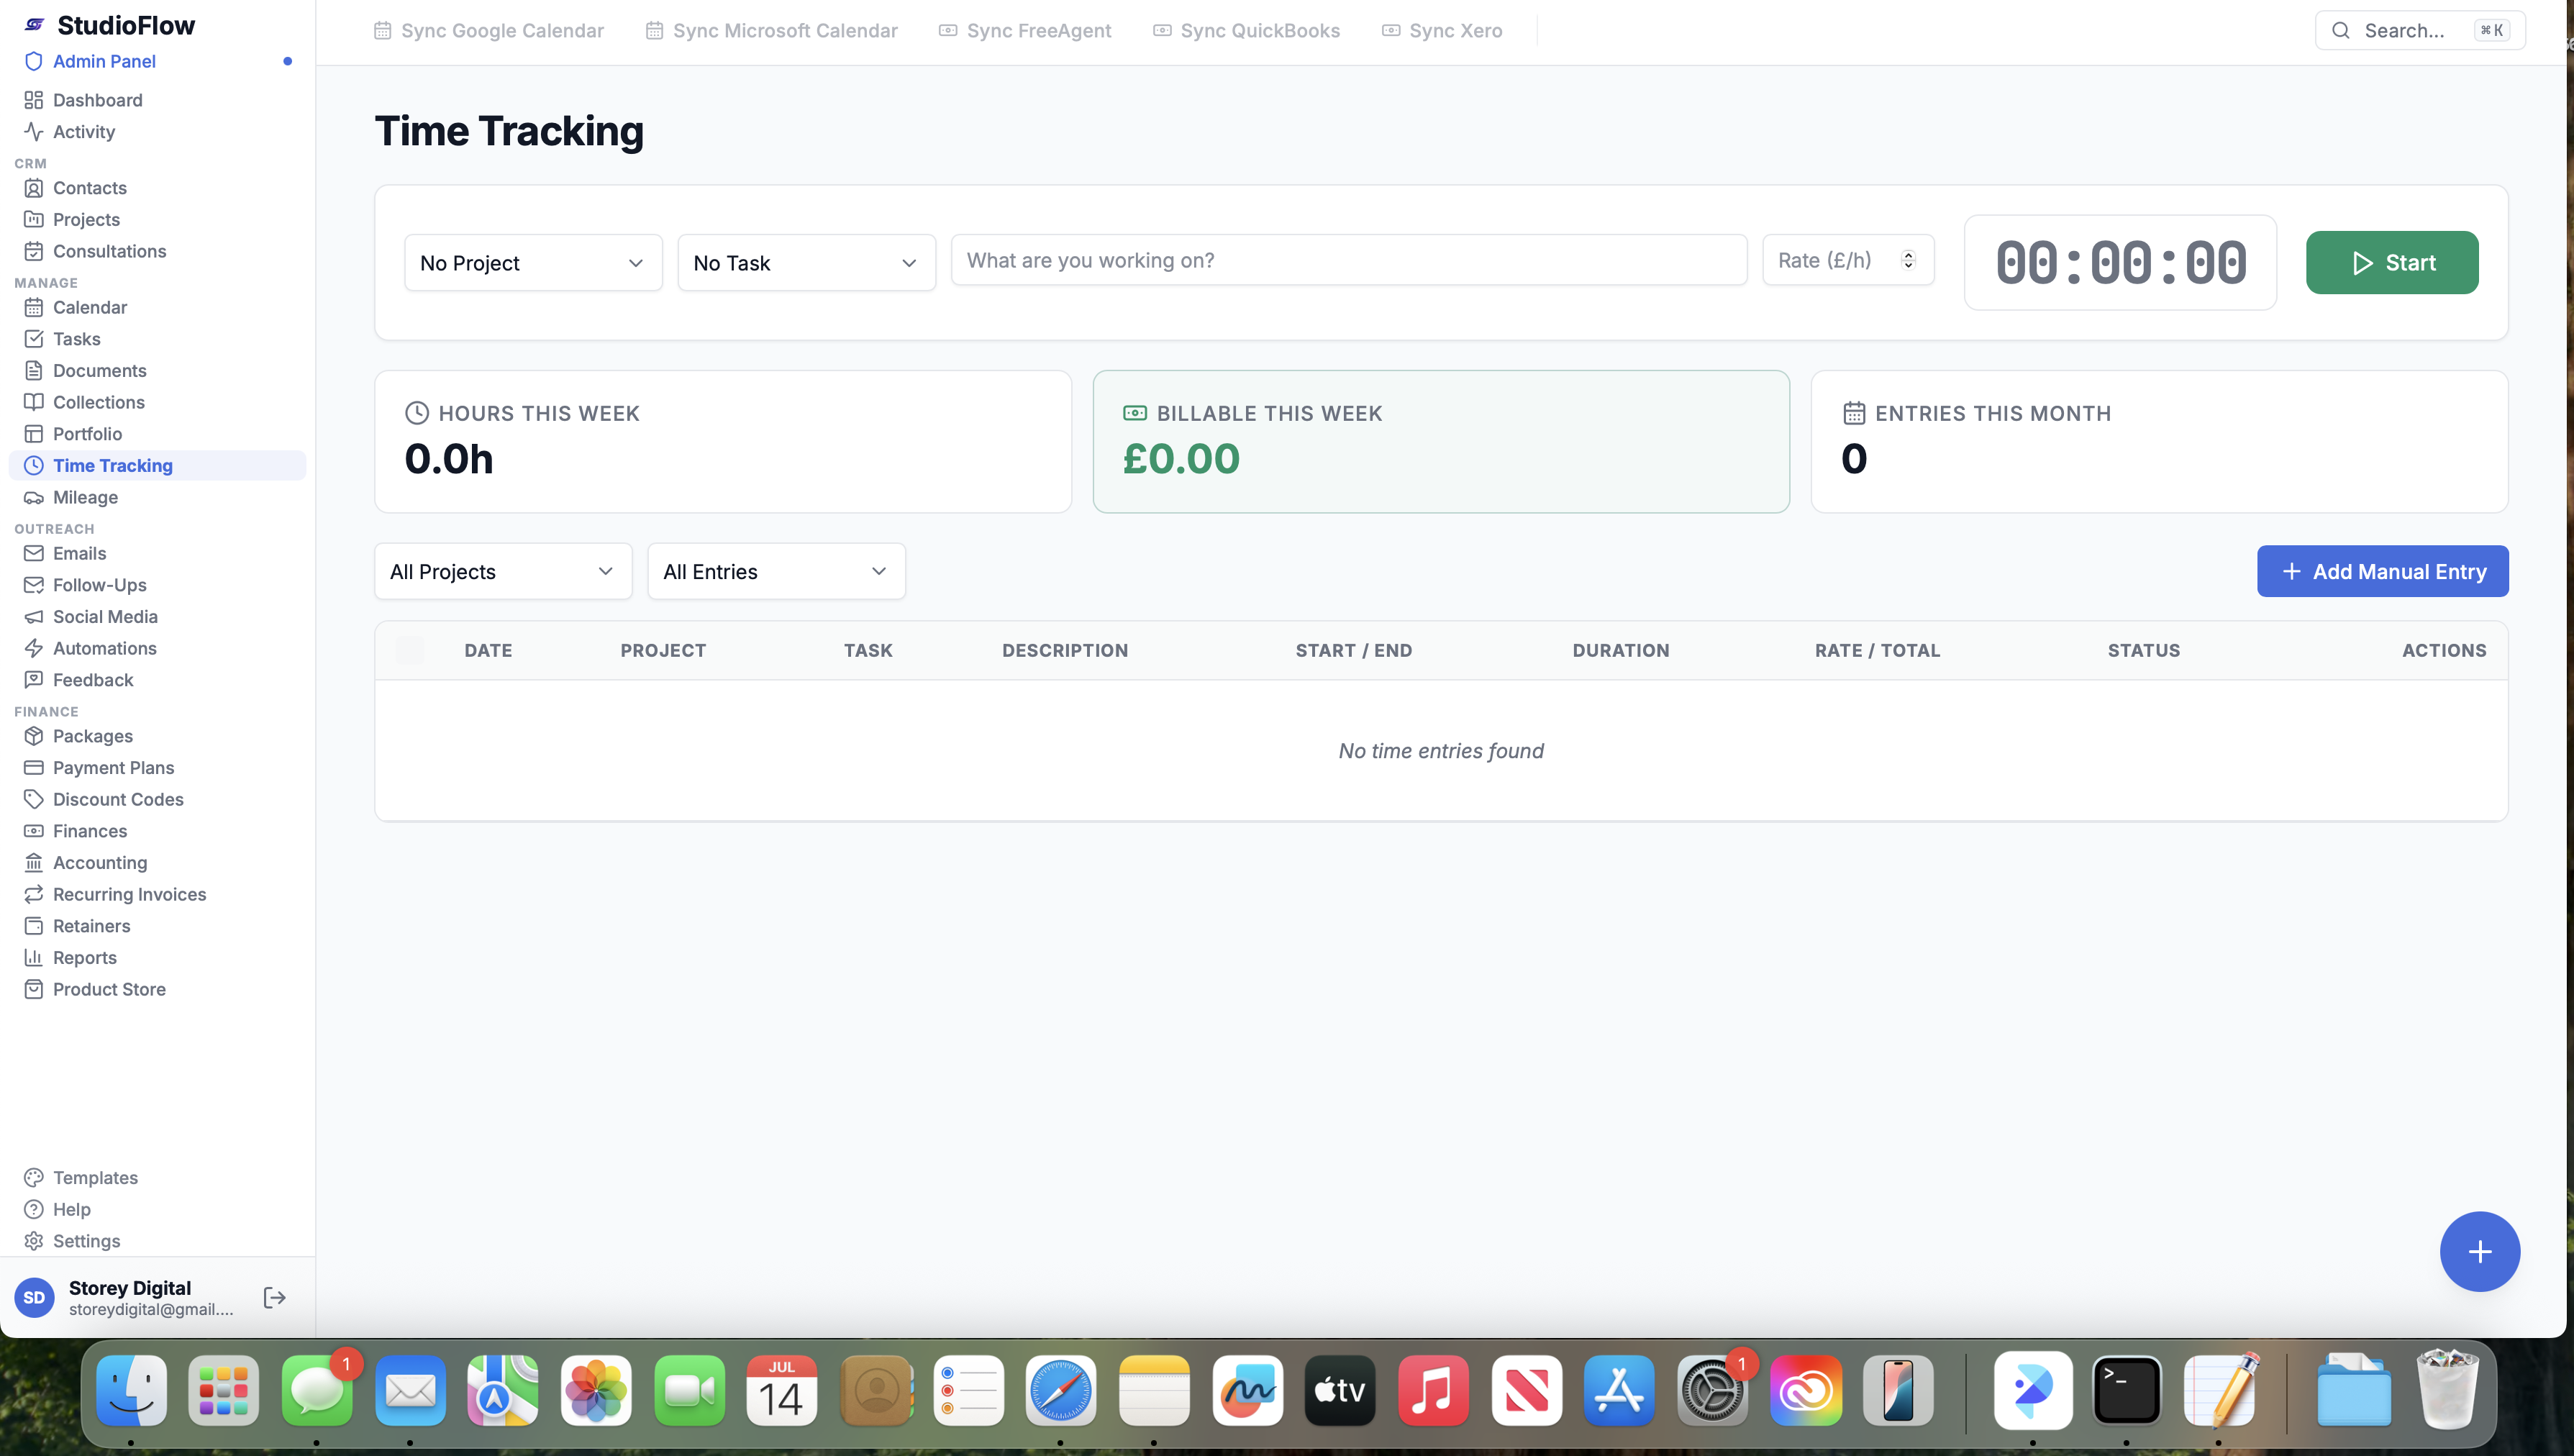Start the timer with the Start button
Image resolution: width=2574 pixels, height=1456 pixels.
[2391, 263]
